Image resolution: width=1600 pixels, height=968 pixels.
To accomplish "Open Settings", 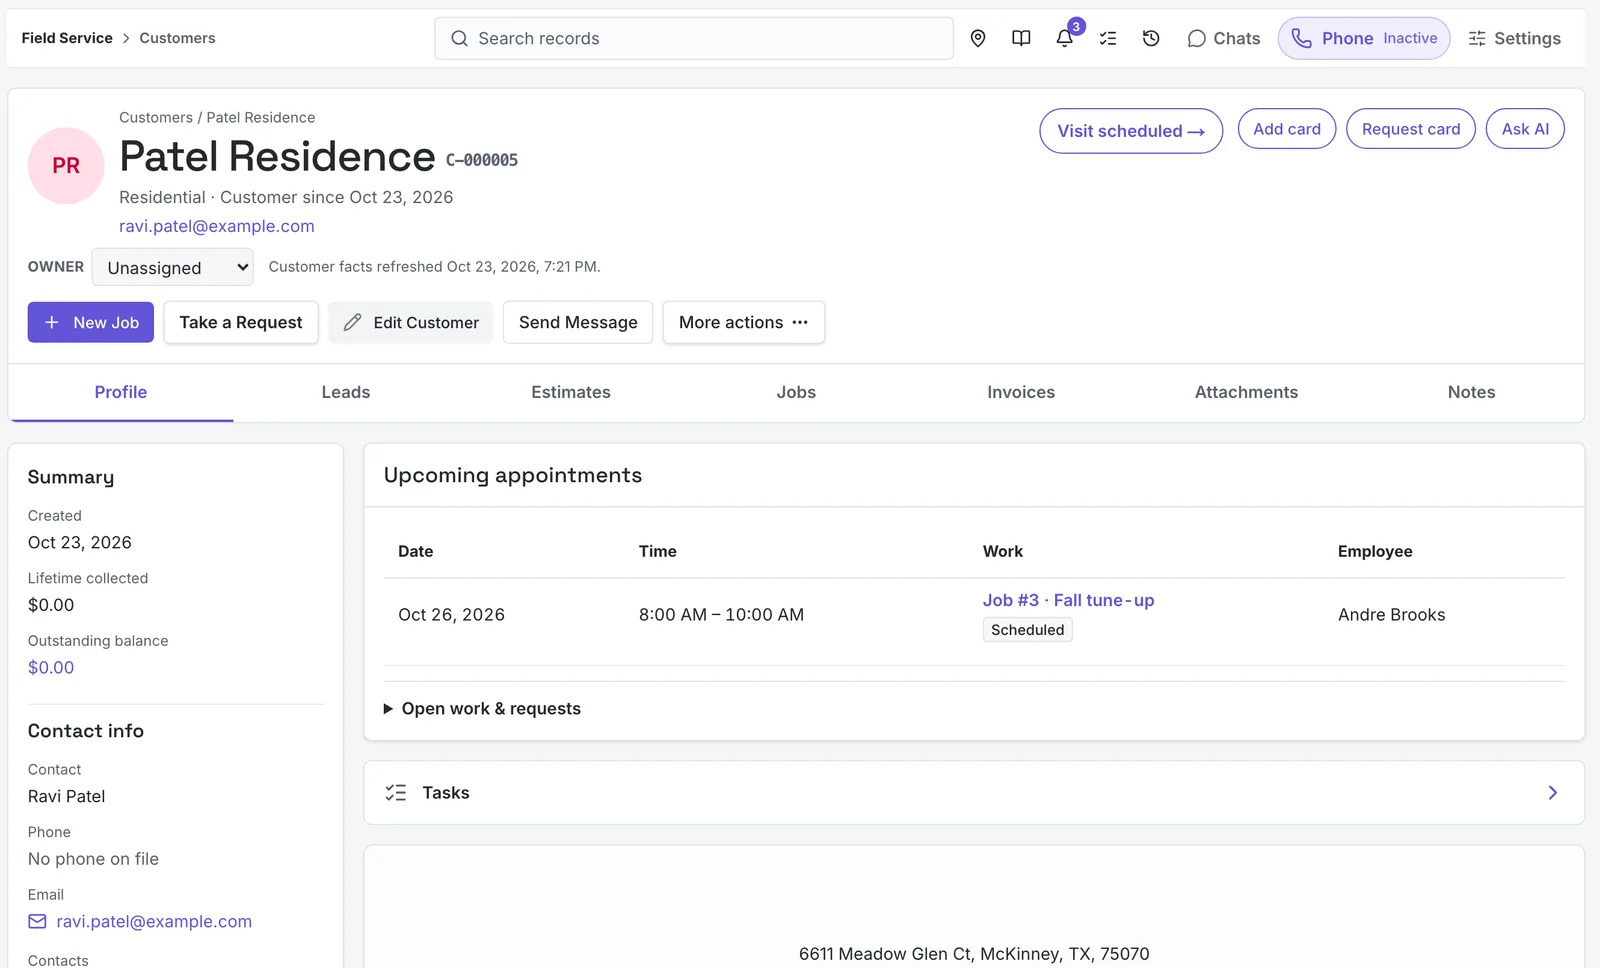I will 1514,38.
